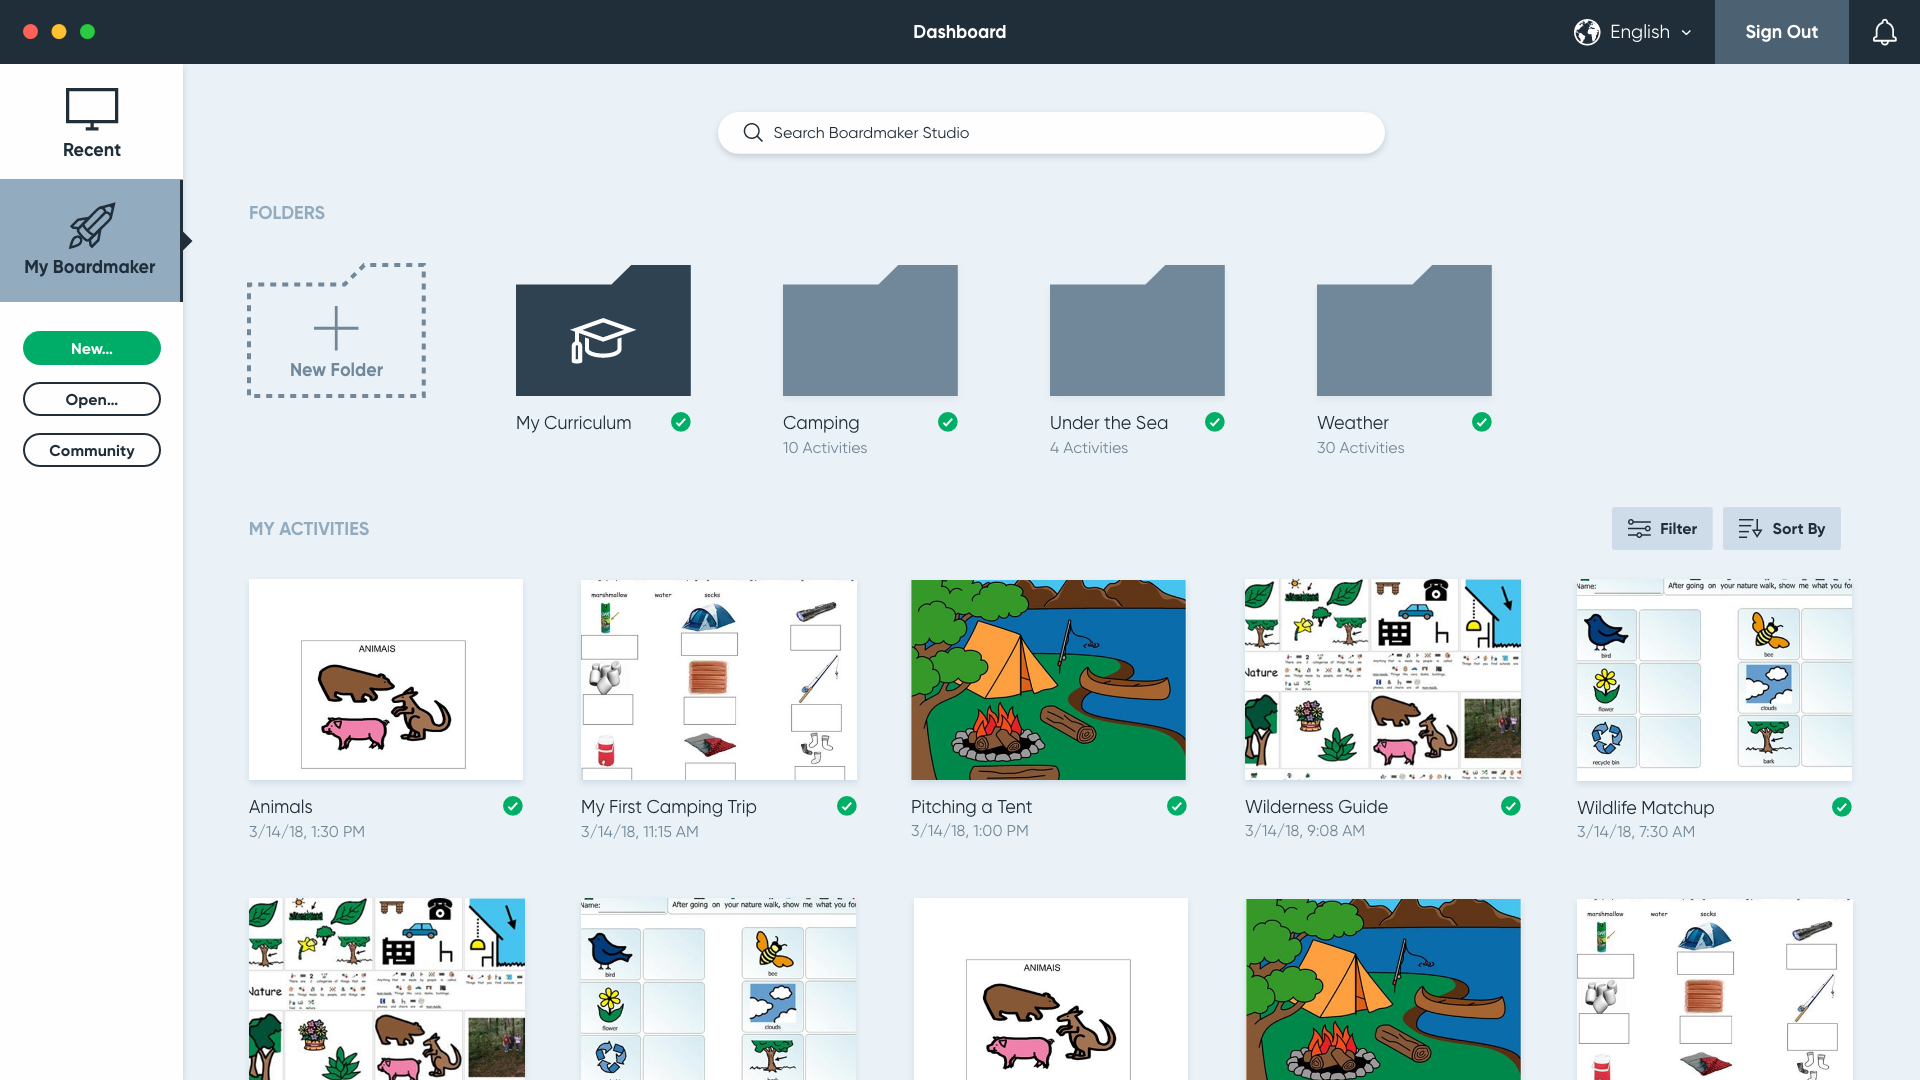The height and width of the screenshot is (1080, 1920).
Task: Click the plus icon for New Folder
Action: pos(336,328)
